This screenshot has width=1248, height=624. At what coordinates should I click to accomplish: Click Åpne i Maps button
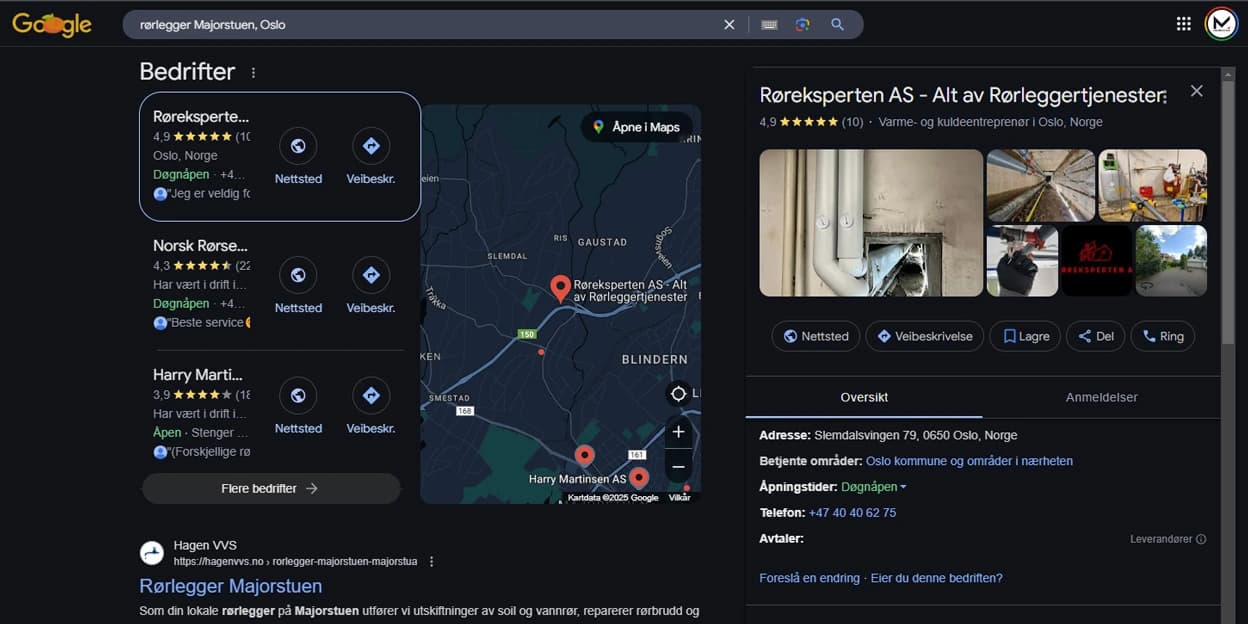tap(637, 127)
